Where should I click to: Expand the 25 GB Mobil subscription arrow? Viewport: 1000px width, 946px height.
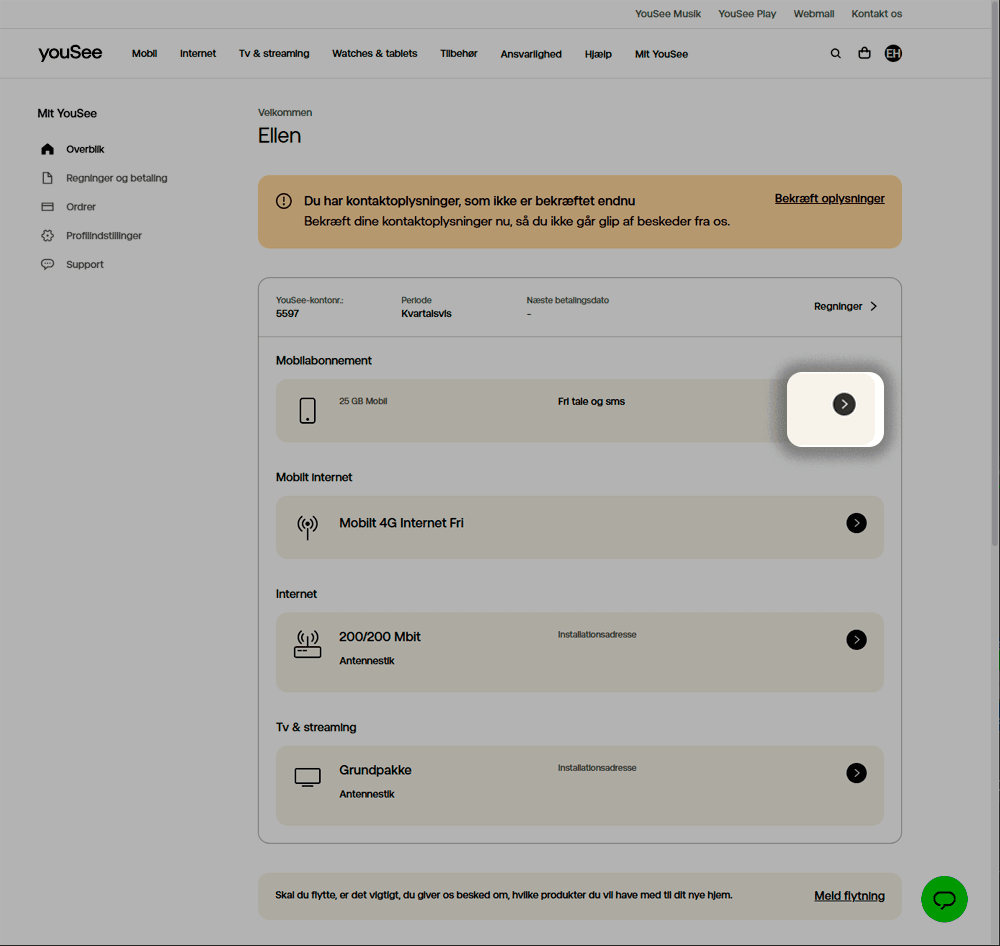coord(844,404)
